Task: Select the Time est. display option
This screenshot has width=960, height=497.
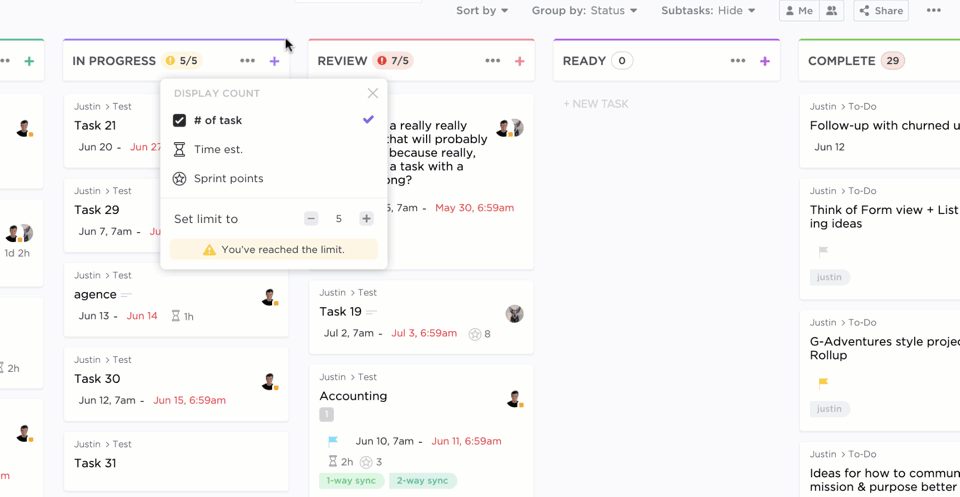Action: 273,149
